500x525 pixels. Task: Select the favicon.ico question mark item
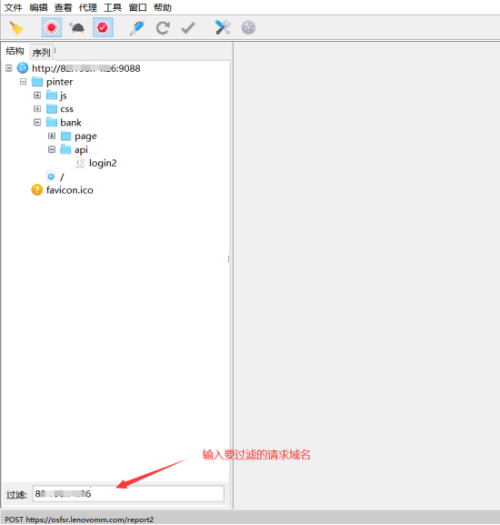[62, 190]
